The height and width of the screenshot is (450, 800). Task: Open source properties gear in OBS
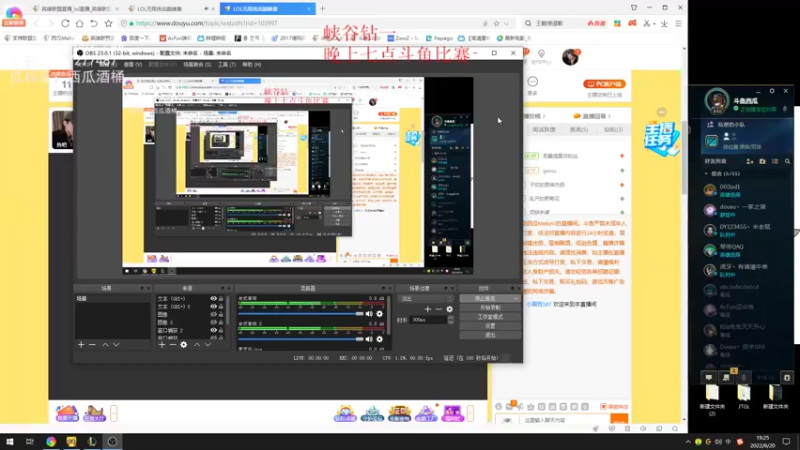(x=184, y=345)
